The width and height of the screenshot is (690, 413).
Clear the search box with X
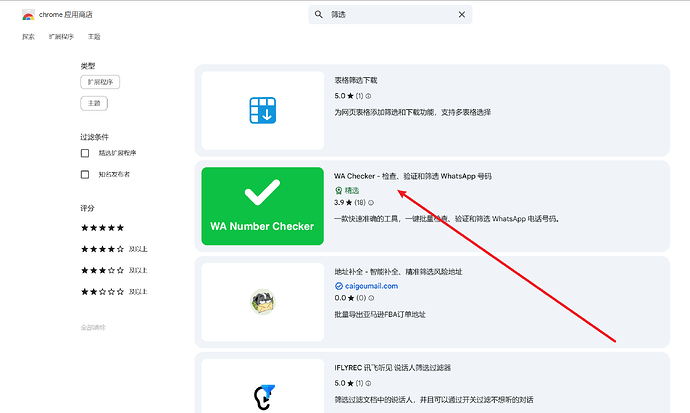pos(462,15)
